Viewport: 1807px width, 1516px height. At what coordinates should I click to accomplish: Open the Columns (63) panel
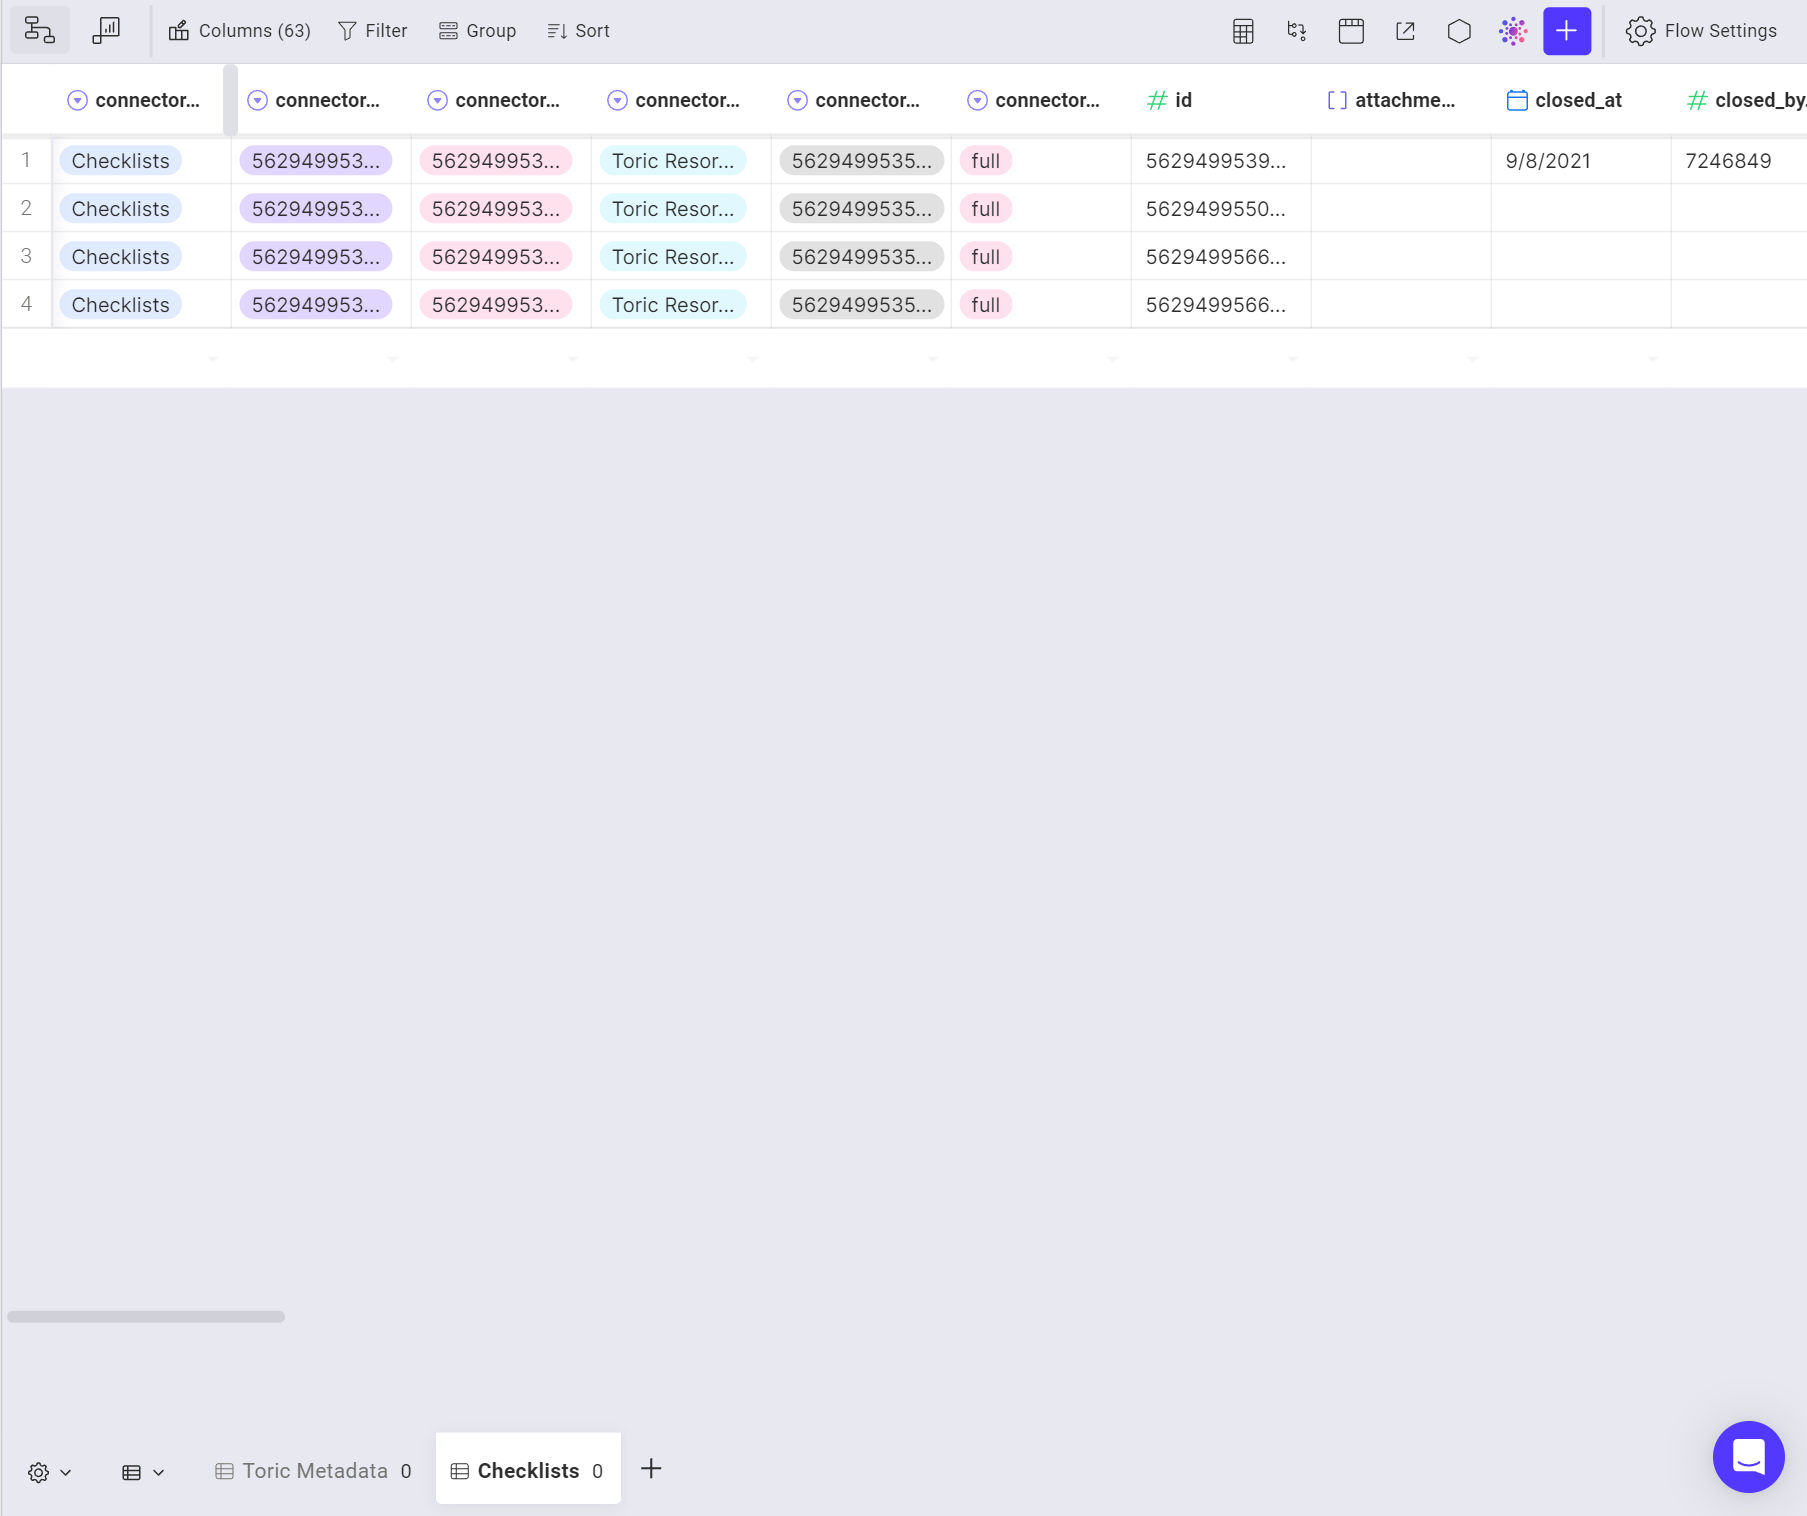[x=240, y=30]
